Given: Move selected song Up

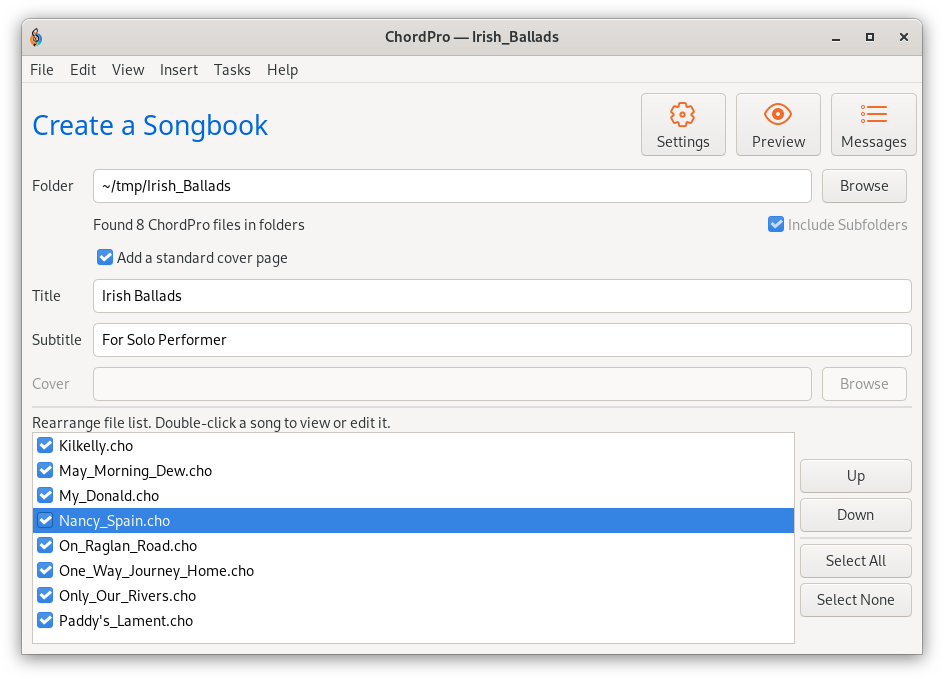Looking at the screenshot, I should coord(856,476).
